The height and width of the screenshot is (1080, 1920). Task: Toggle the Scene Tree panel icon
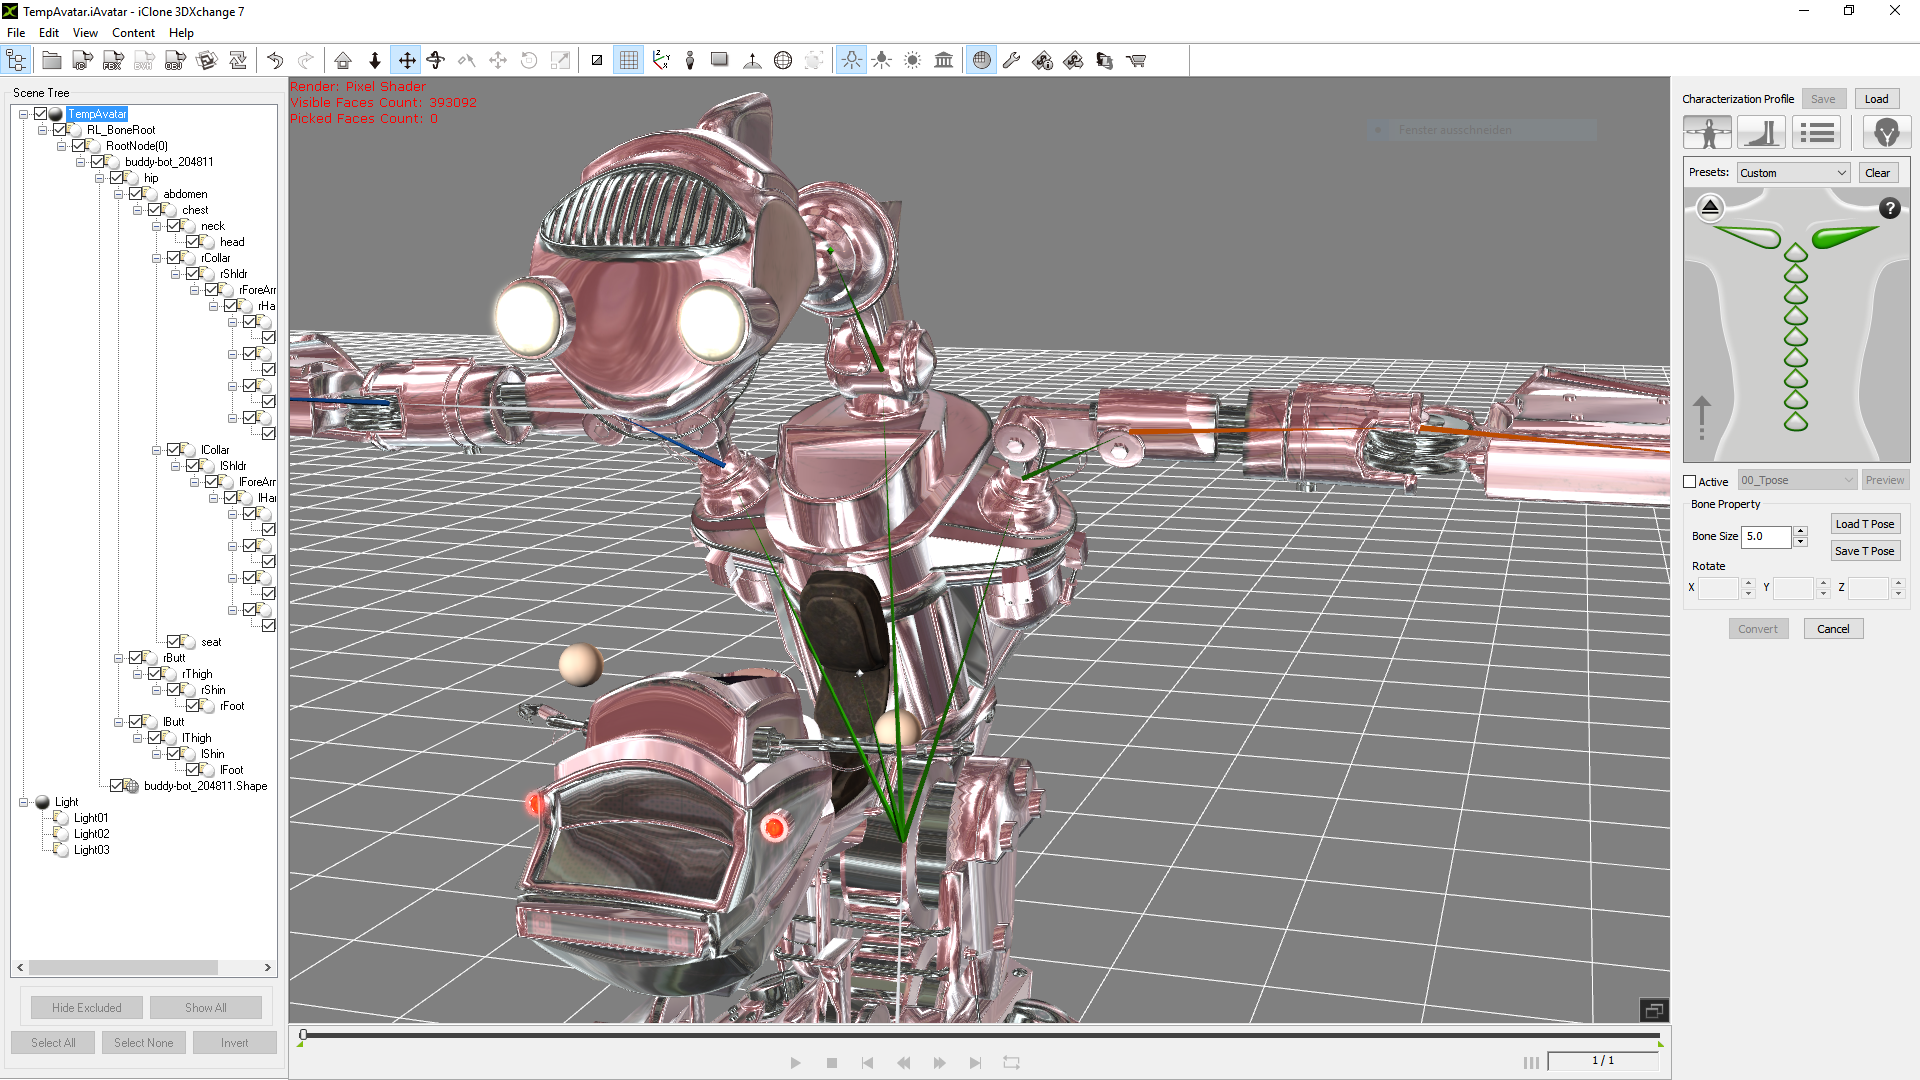click(17, 61)
